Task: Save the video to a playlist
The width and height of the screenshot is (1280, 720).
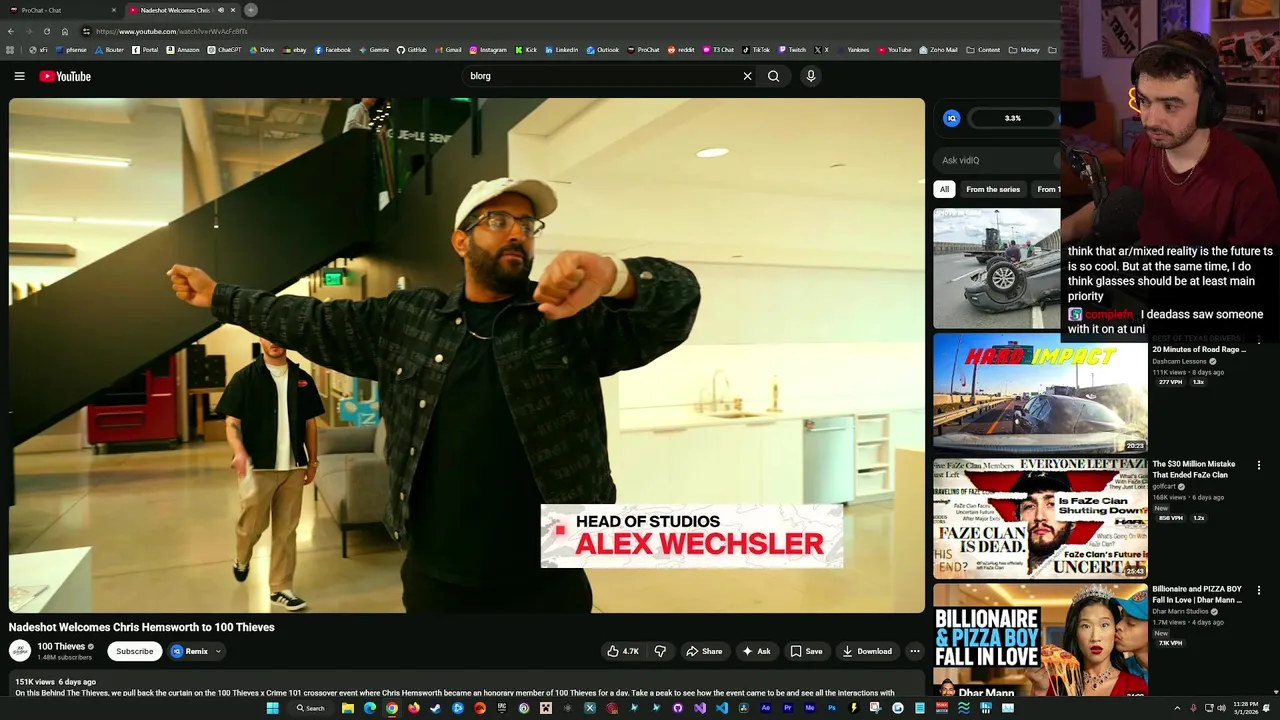Action: 806,651
